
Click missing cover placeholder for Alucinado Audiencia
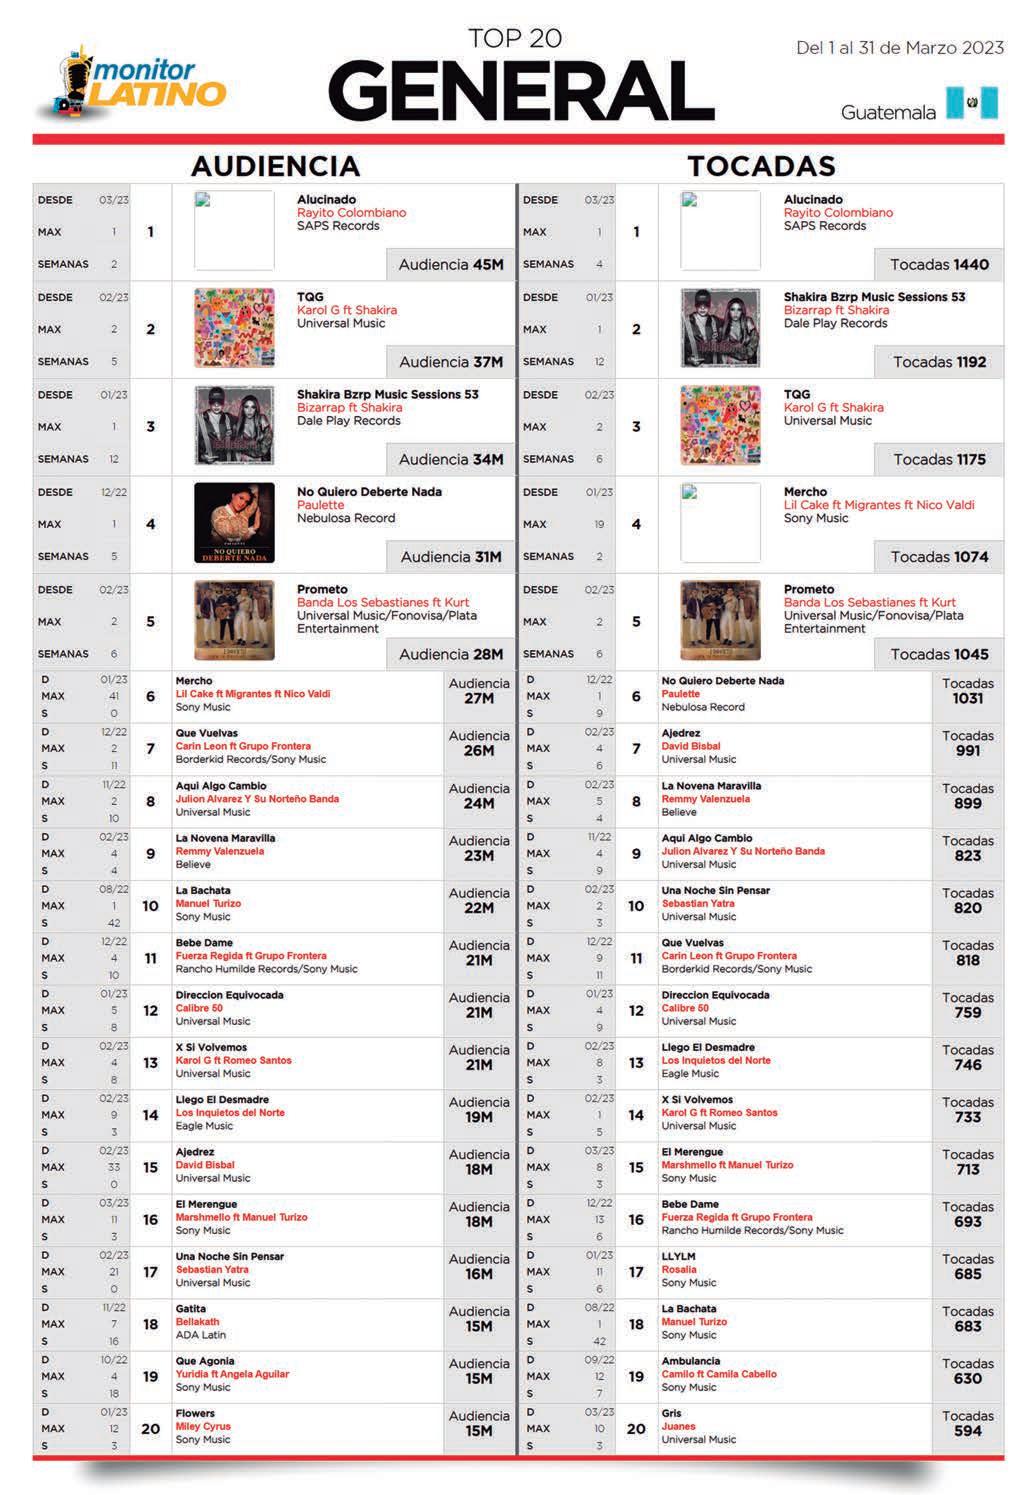(234, 231)
